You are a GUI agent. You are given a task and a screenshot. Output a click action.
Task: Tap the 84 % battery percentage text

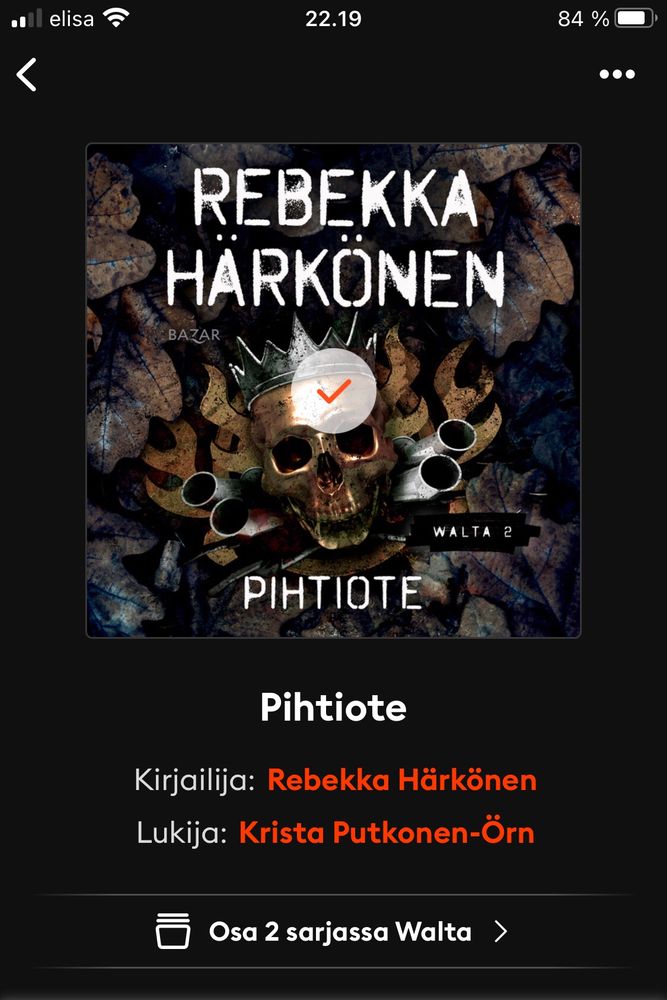click(x=583, y=18)
